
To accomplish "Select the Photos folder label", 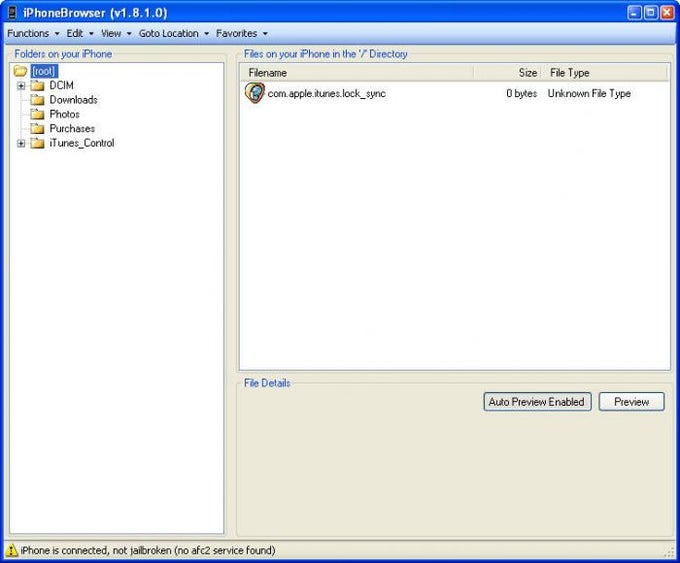I will tap(65, 114).
